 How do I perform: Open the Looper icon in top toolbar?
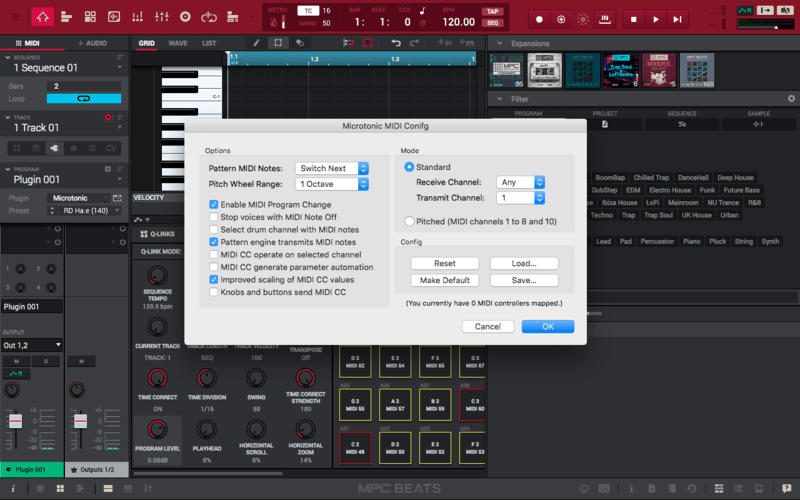coord(209,17)
